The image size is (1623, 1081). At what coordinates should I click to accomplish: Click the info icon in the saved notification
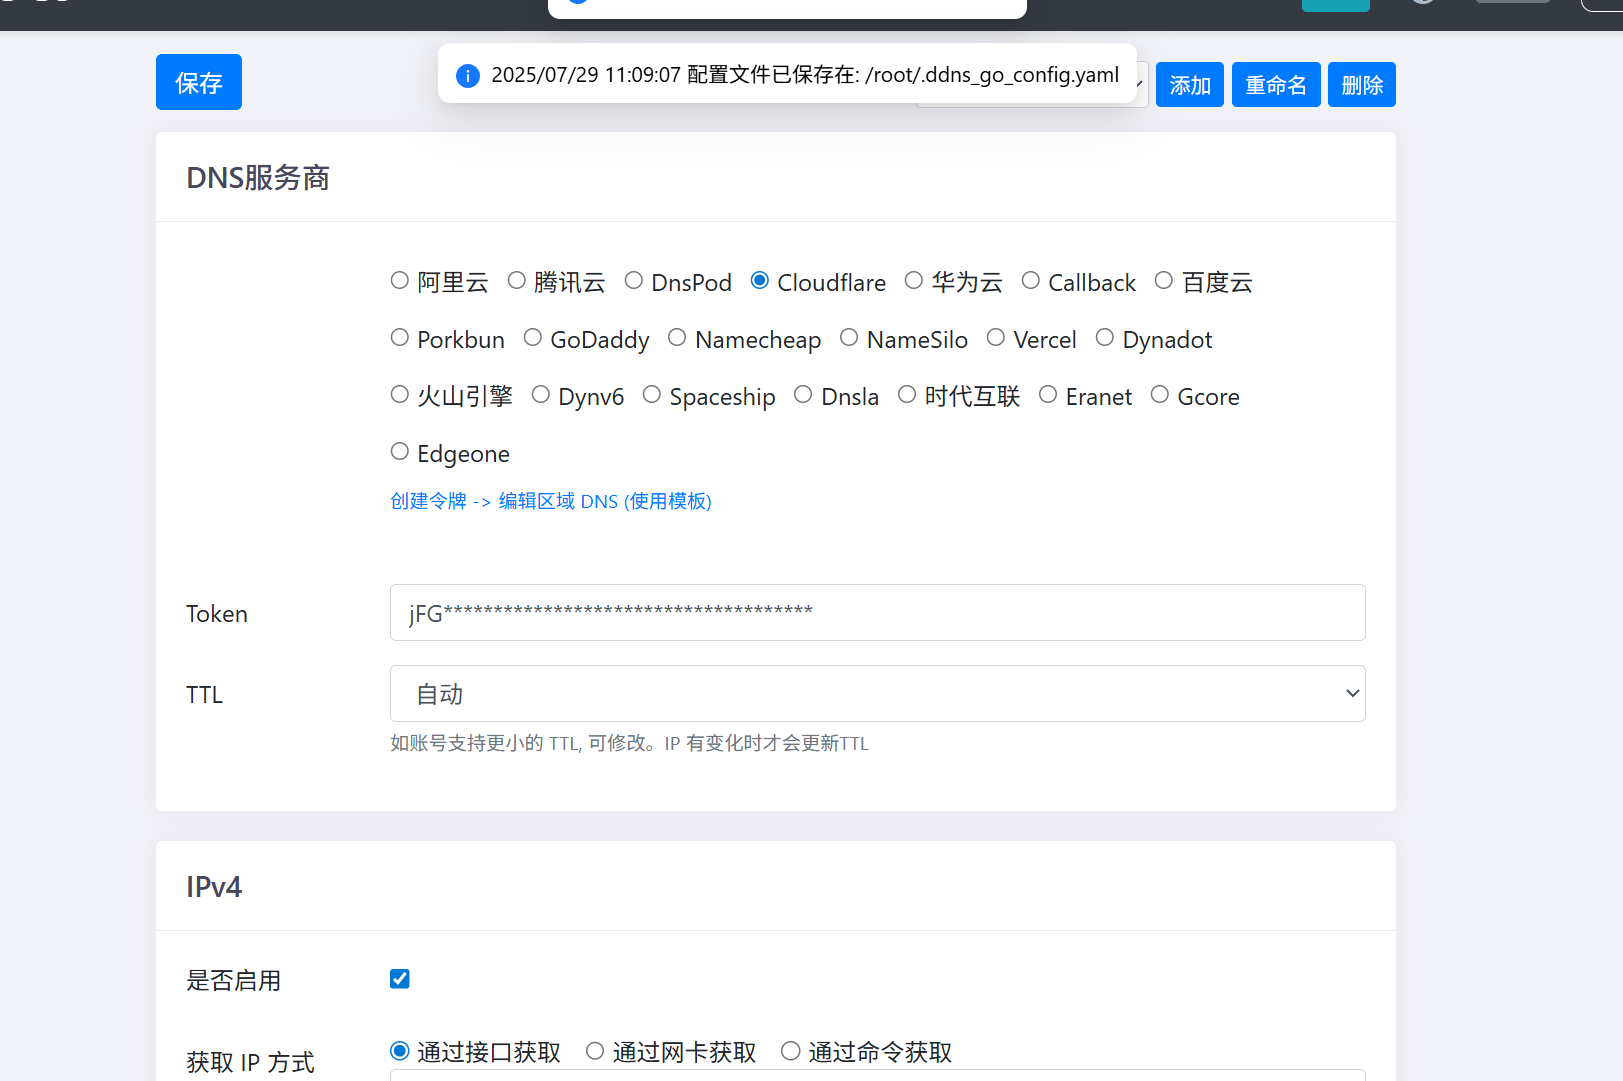468,76
